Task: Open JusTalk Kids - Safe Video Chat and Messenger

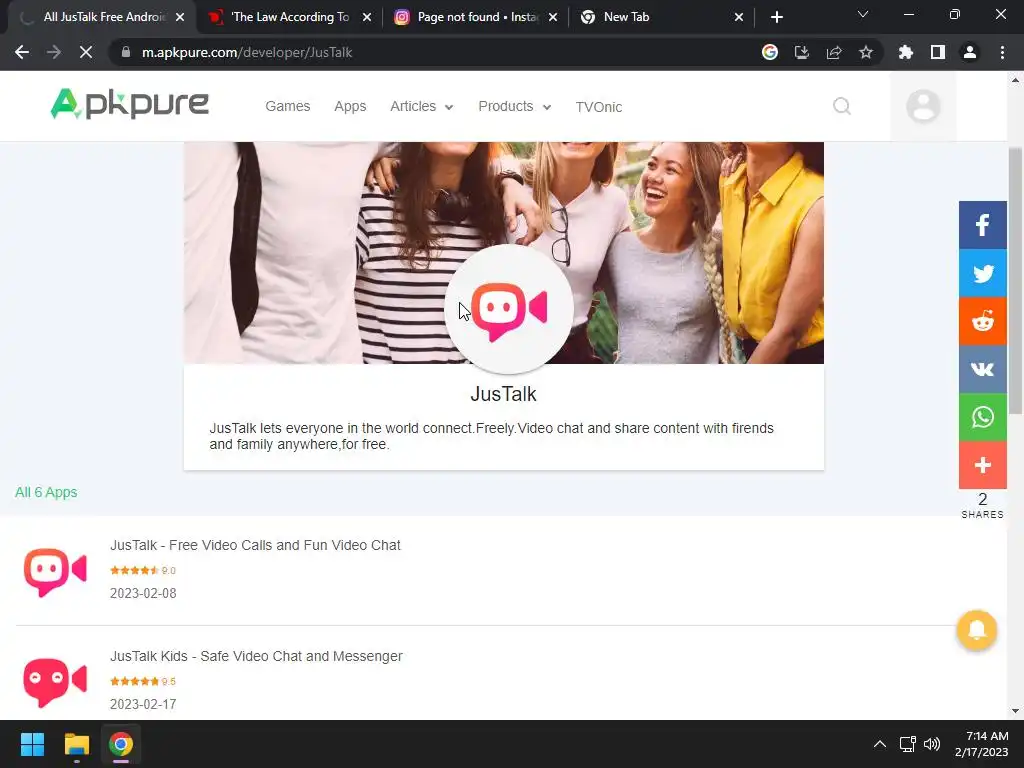Action: (256, 656)
